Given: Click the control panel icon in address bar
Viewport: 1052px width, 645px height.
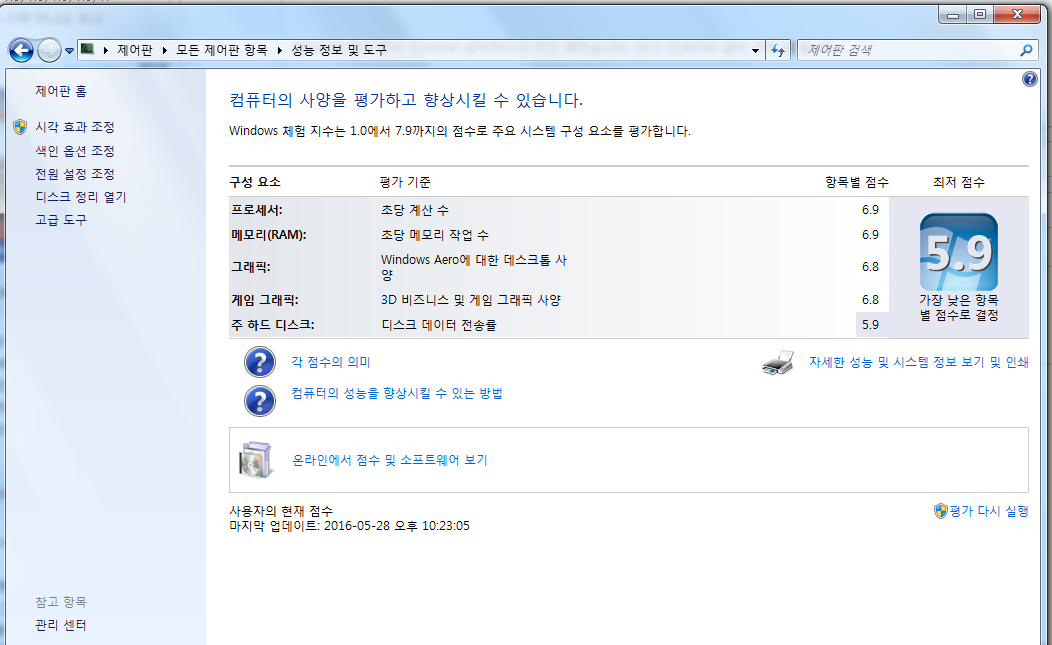Looking at the screenshot, I should click(87, 49).
